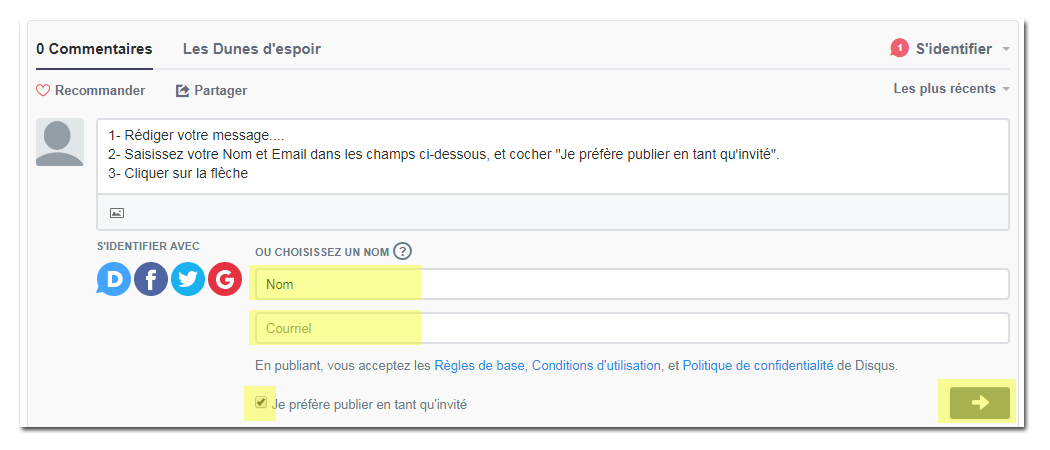
Task: Open the S'identifier dropdown
Action: 962,49
